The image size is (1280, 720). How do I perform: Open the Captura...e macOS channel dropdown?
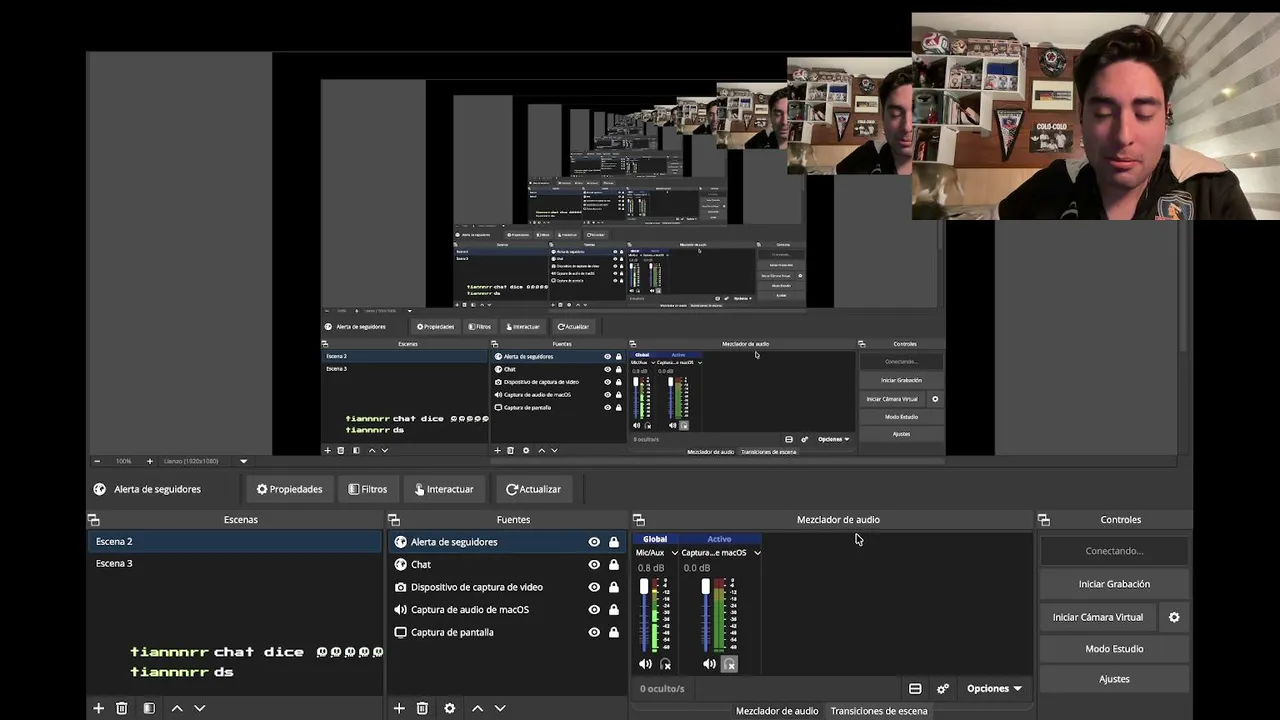coord(757,553)
